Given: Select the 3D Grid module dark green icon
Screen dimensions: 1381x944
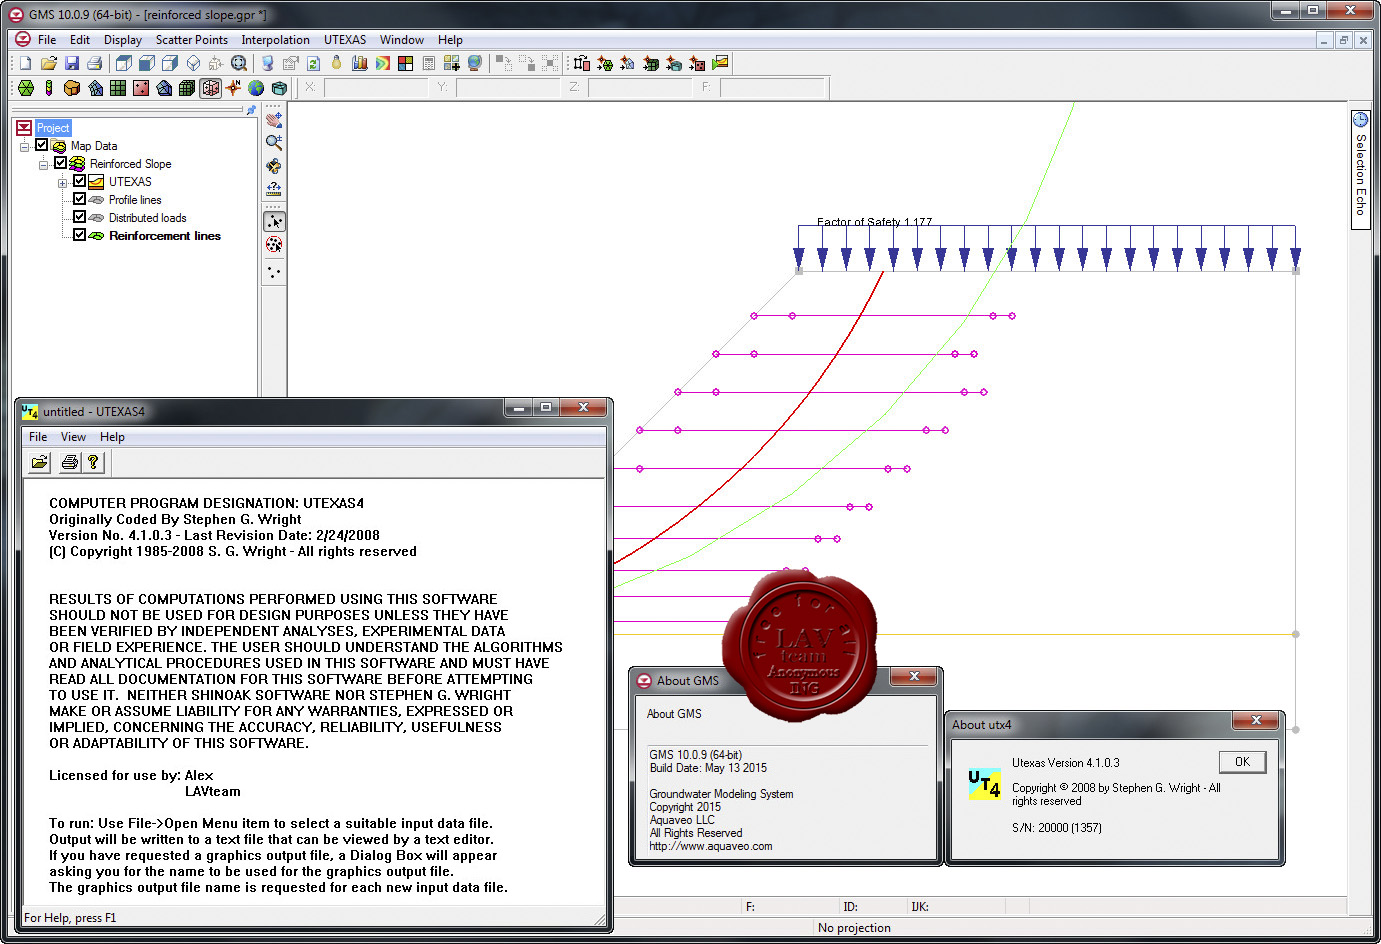Looking at the screenshot, I should pos(187,88).
